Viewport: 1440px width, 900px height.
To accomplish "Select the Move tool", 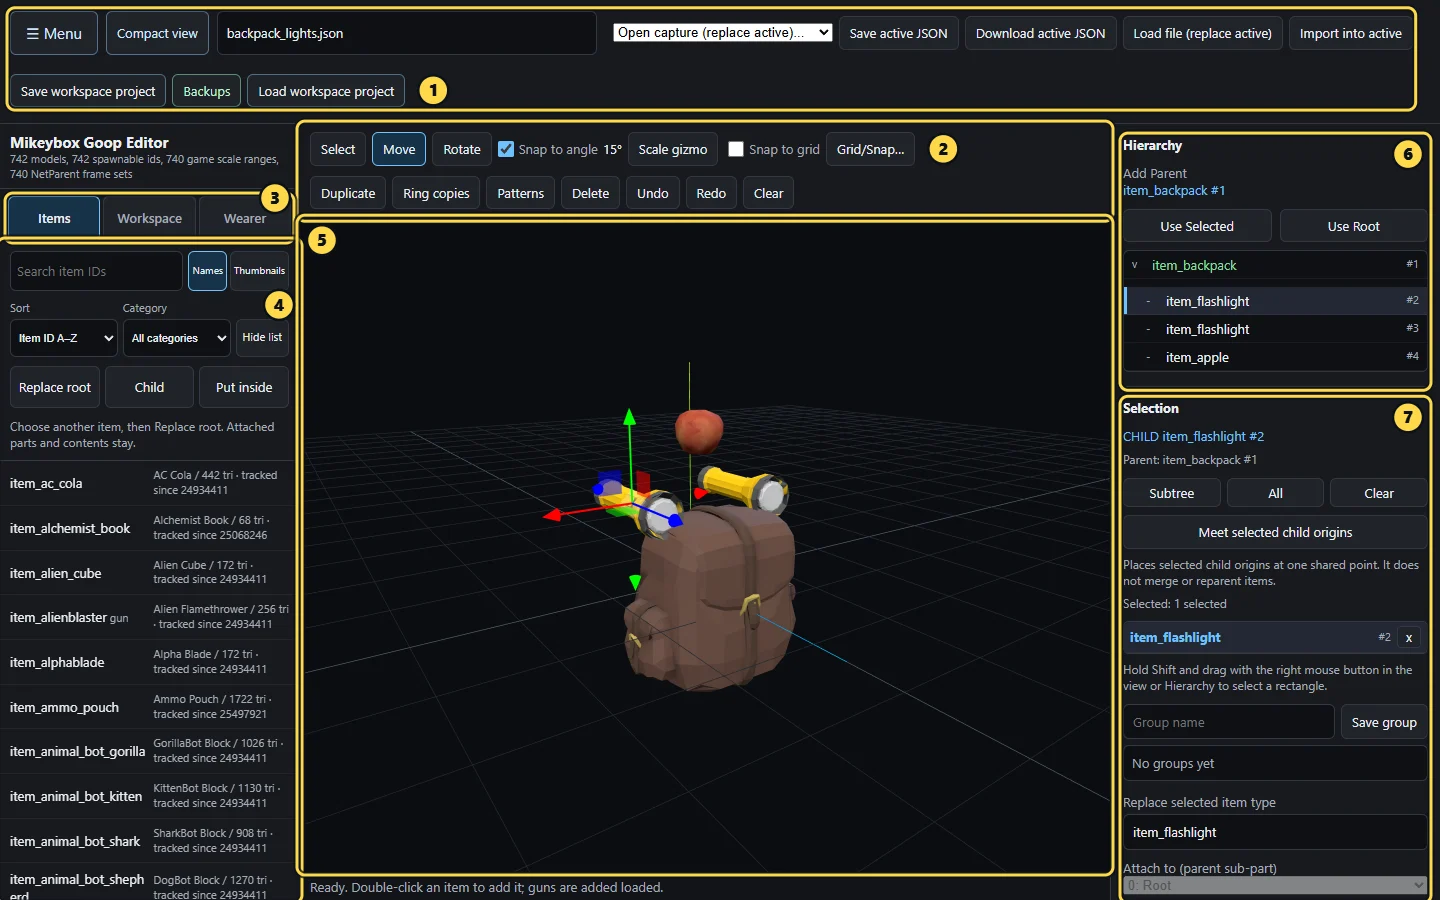I will pyautogui.click(x=399, y=149).
